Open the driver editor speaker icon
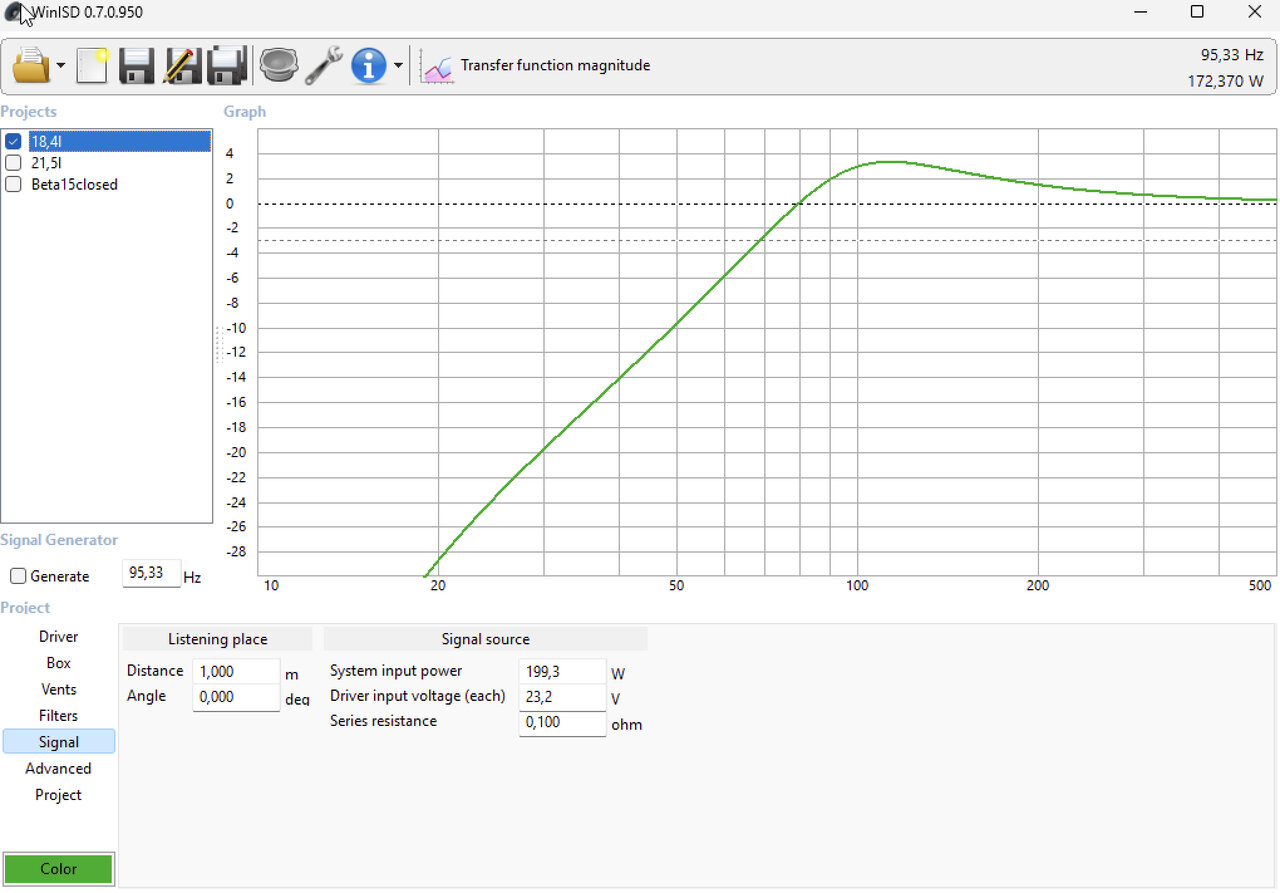 point(279,66)
